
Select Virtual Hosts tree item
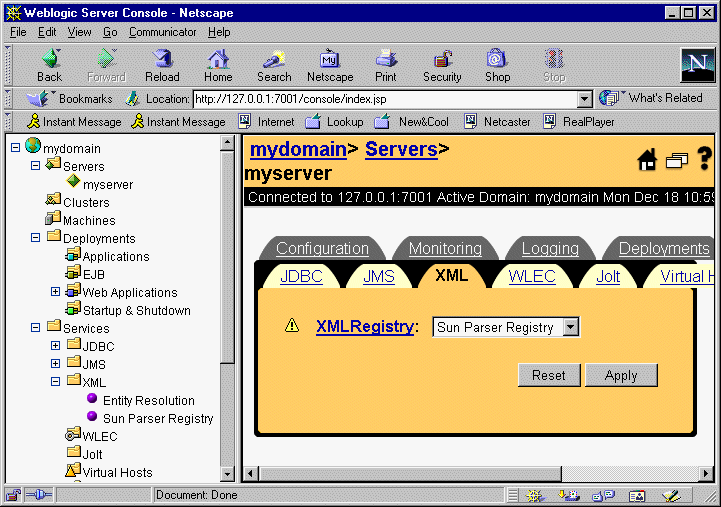117,473
